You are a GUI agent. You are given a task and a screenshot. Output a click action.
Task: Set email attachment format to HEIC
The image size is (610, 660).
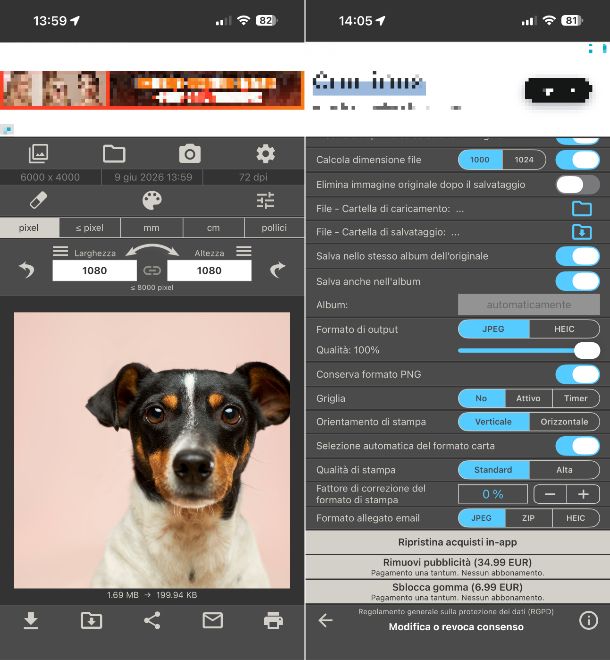point(576,518)
